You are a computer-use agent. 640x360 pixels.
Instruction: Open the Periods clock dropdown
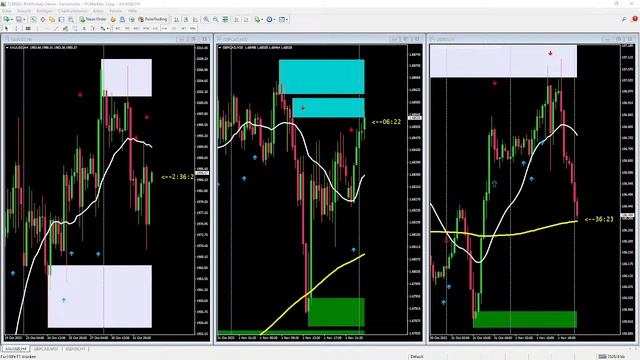coord(271,19)
